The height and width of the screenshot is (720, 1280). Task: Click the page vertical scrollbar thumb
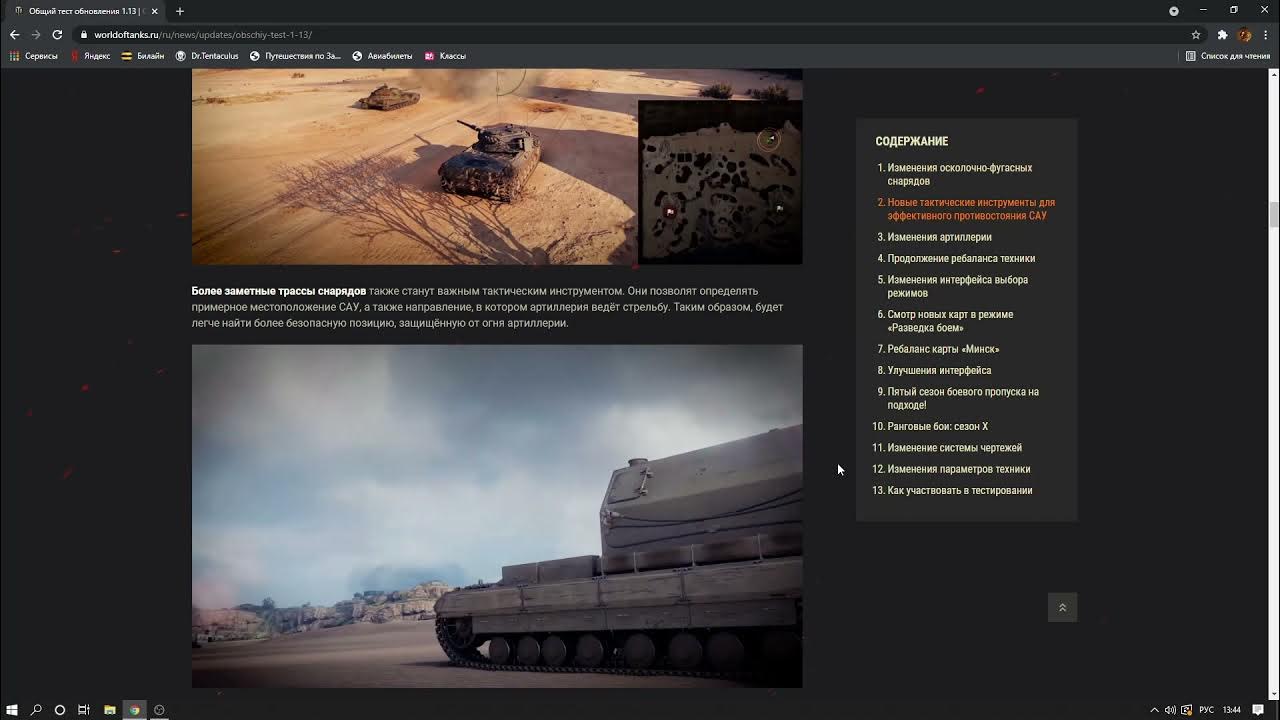[x=1273, y=215]
